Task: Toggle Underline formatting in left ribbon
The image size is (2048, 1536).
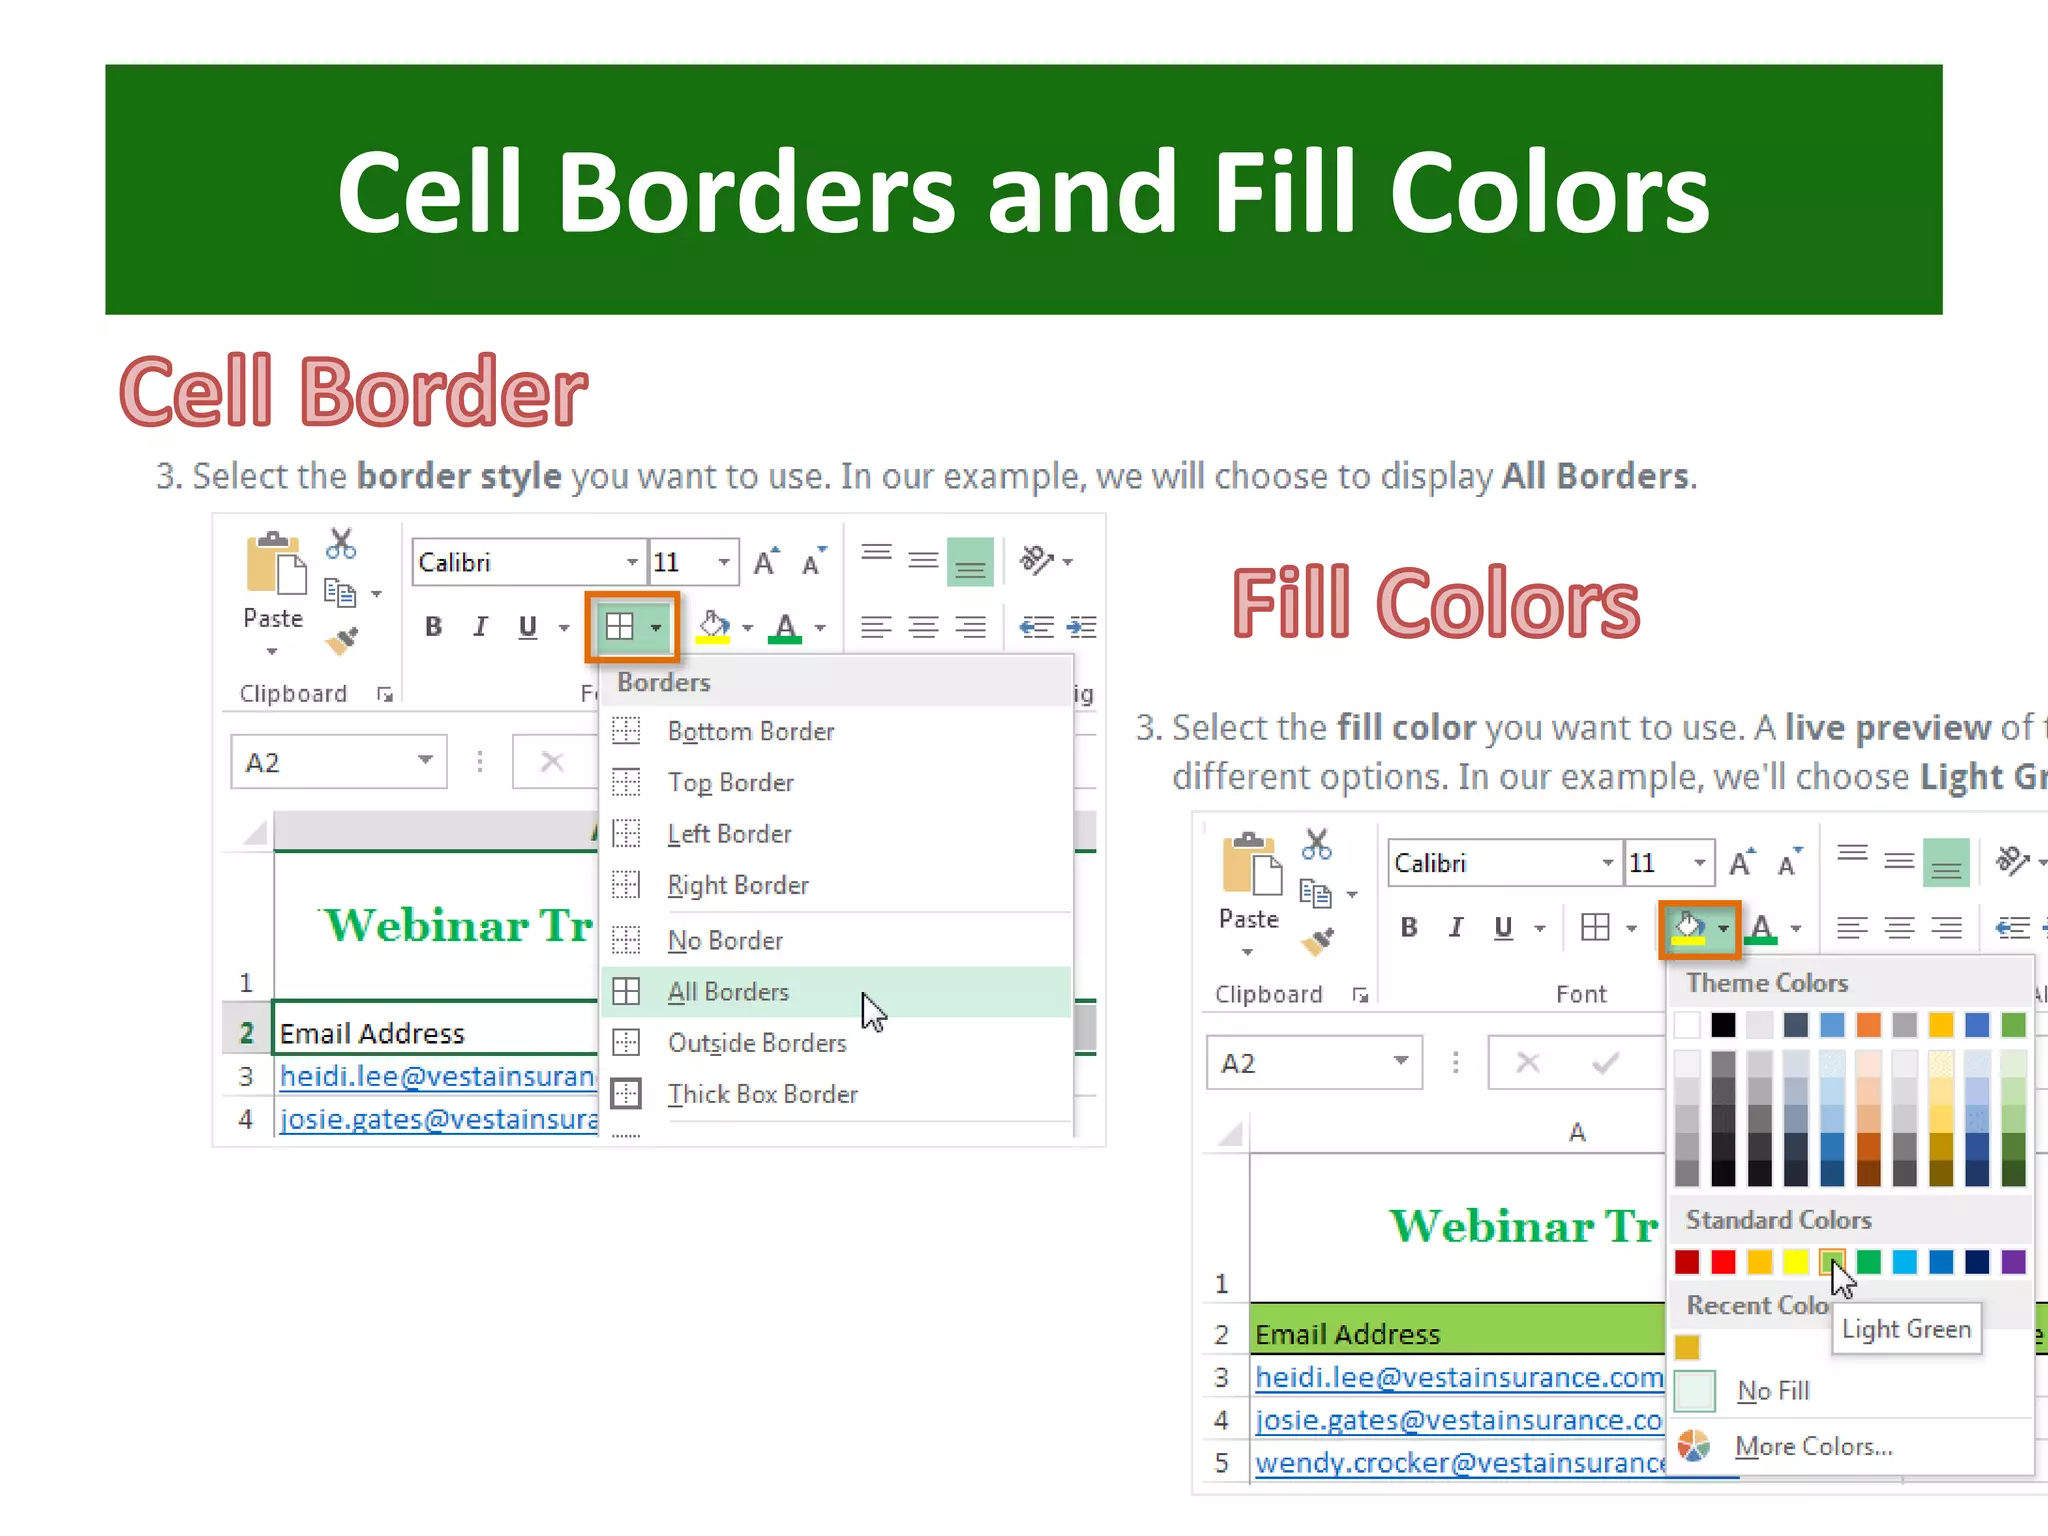Action: (528, 627)
